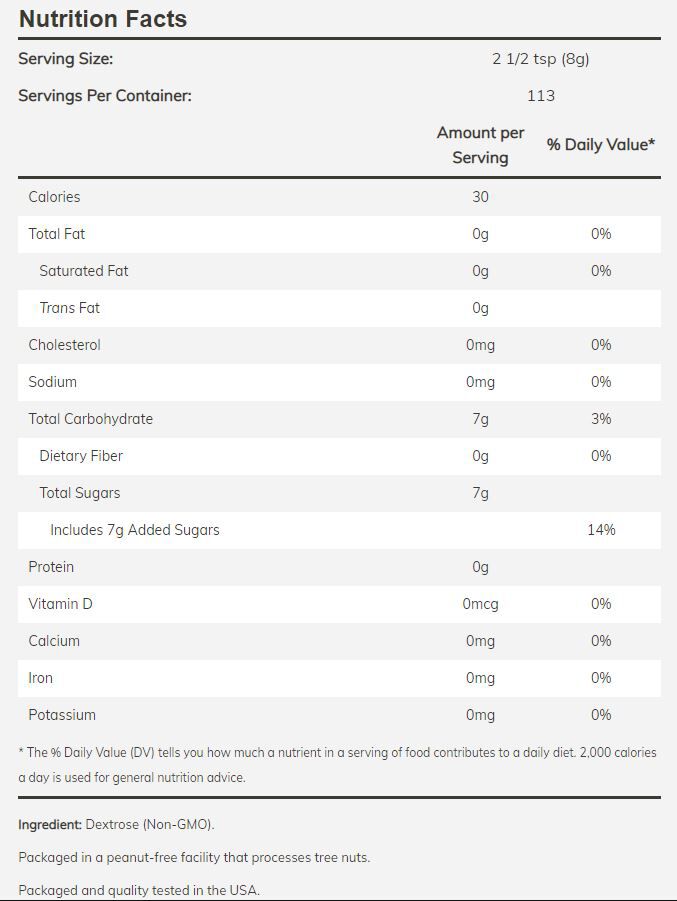Click the Saturated Fat row label
Image resolution: width=677 pixels, height=901 pixels.
[x=84, y=271]
